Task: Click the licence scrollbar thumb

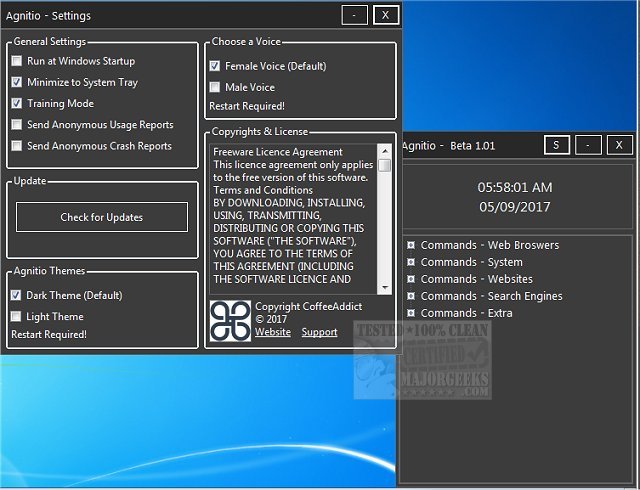Action: tap(384, 165)
